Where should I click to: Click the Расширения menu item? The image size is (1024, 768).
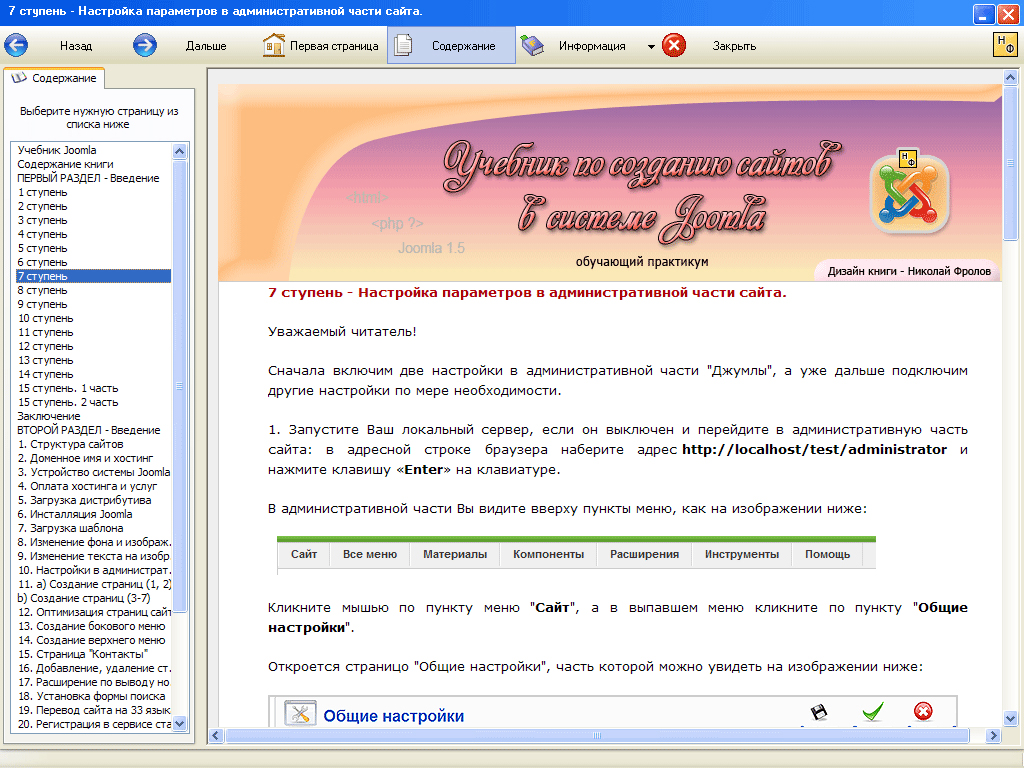tap(645, 554)
